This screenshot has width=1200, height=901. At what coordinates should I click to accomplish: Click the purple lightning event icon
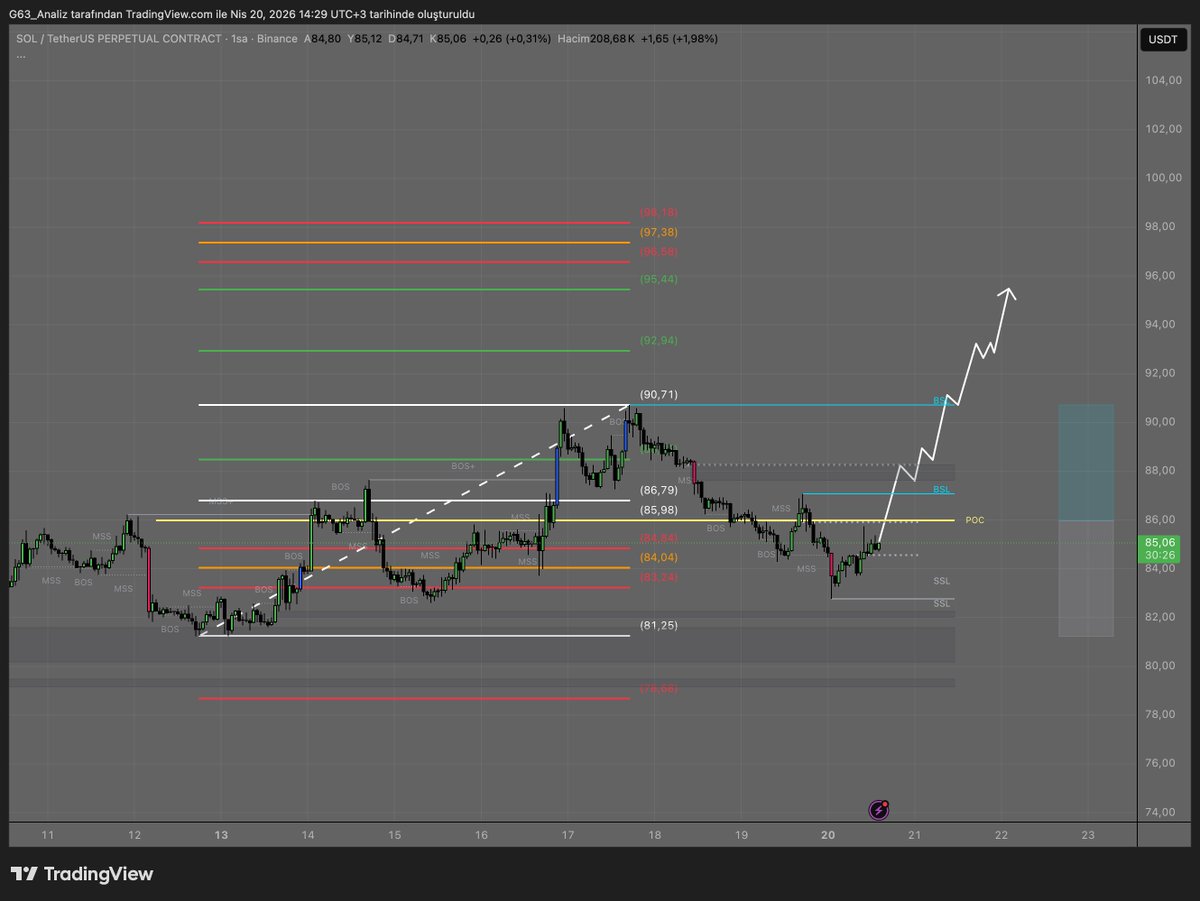(879, 810)
